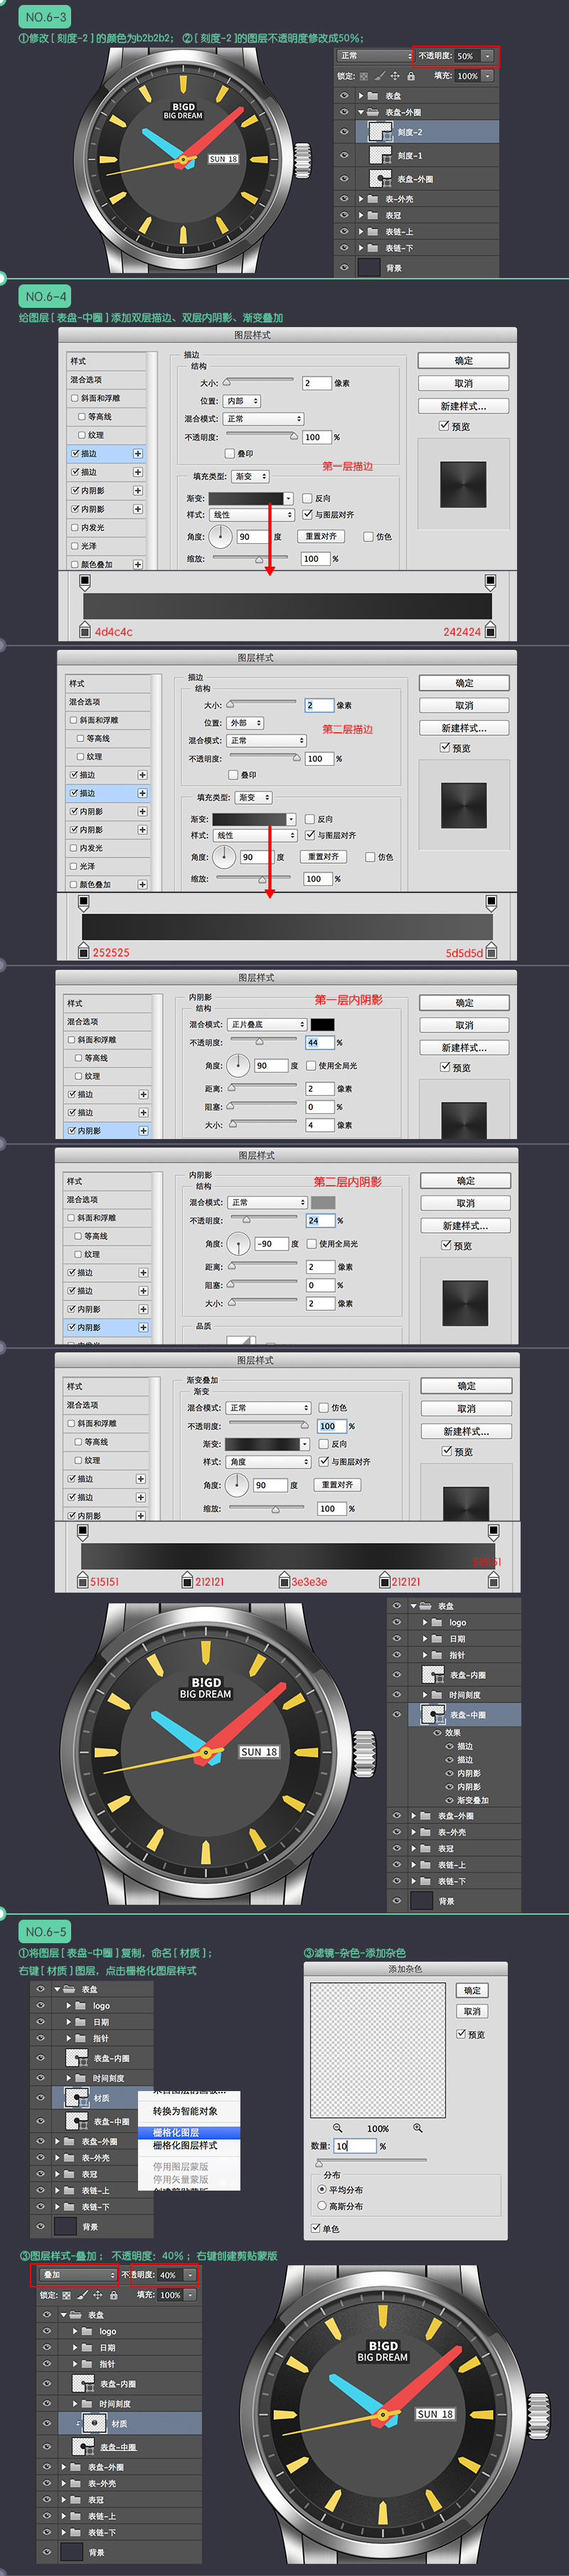The image size is (569, 2576).
Task: Toggle 预览 checkbox in first stroke dialog
Action: (x=444, y=425)
